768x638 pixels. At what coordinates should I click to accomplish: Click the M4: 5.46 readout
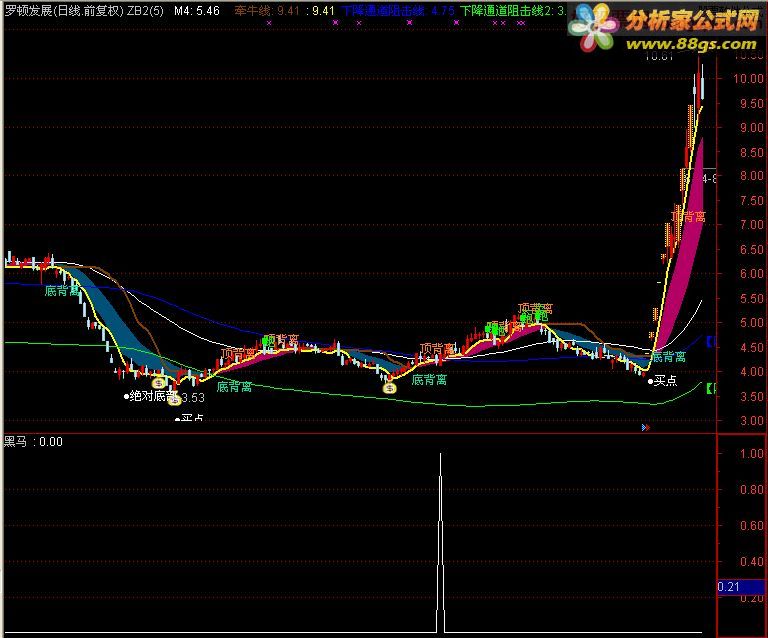tap(197, 11)
